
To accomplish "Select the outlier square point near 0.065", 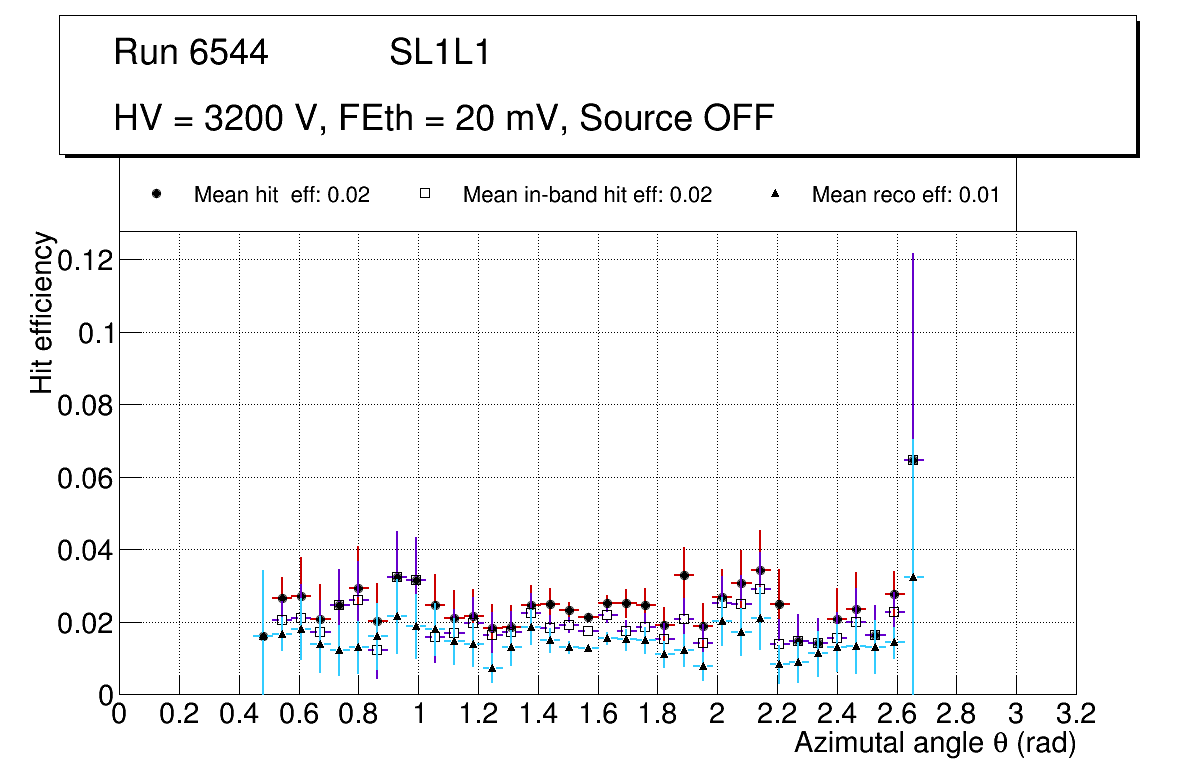I will tap(912, 460).
